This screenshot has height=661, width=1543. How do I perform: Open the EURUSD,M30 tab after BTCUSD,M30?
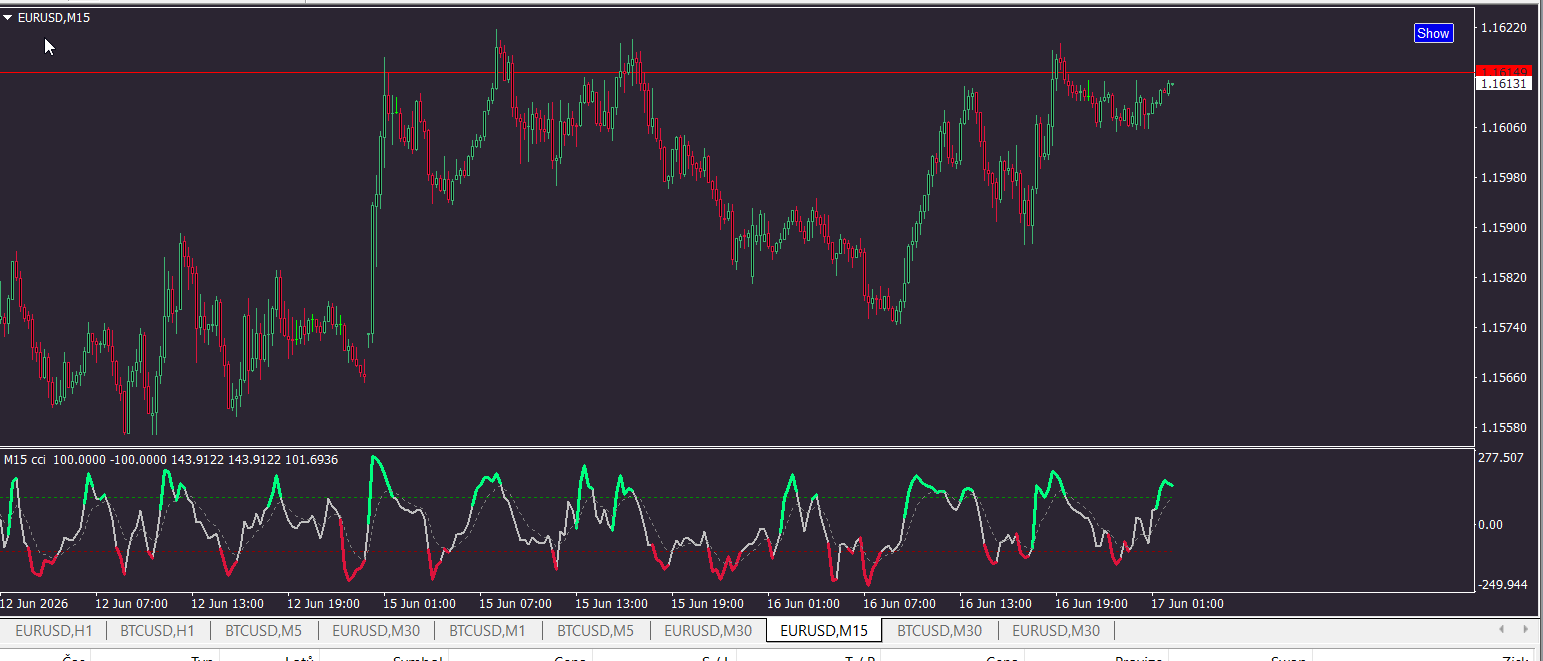(x=1056, y=631)
